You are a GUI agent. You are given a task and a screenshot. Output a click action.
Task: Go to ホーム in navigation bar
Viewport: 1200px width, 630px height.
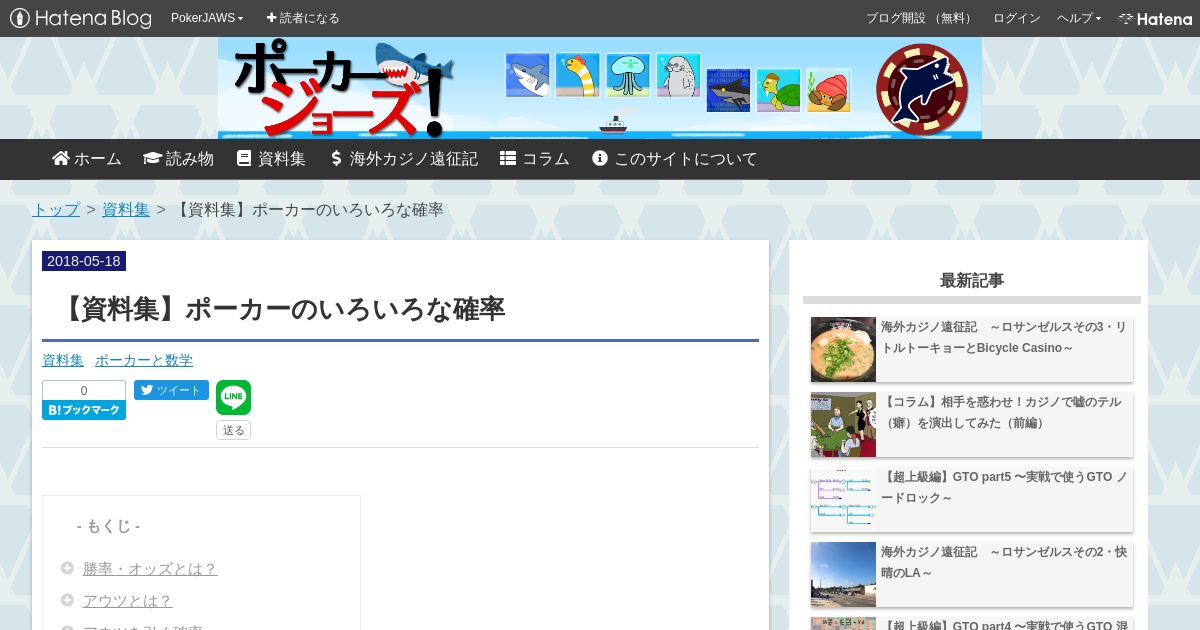point(87,159)
